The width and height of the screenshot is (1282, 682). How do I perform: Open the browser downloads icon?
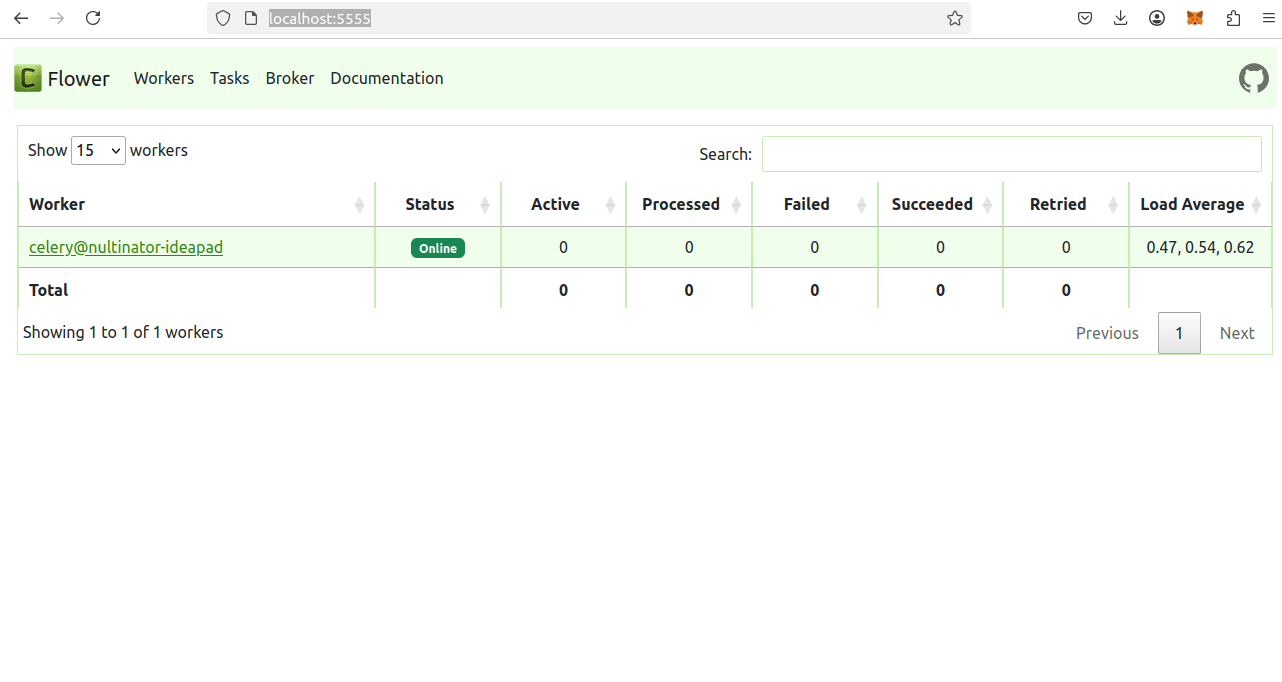tap(1121, 18)
